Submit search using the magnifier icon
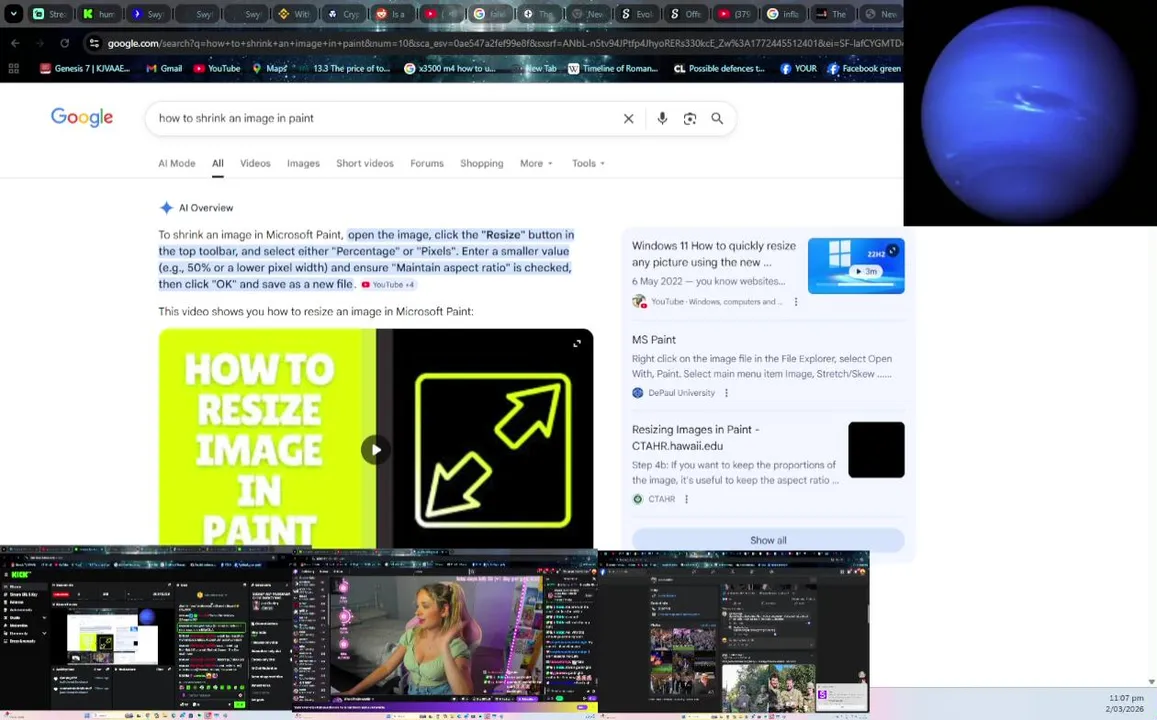Image resolution: width=1157 pixels, height=720 pixels. click(x=716, y=119)
